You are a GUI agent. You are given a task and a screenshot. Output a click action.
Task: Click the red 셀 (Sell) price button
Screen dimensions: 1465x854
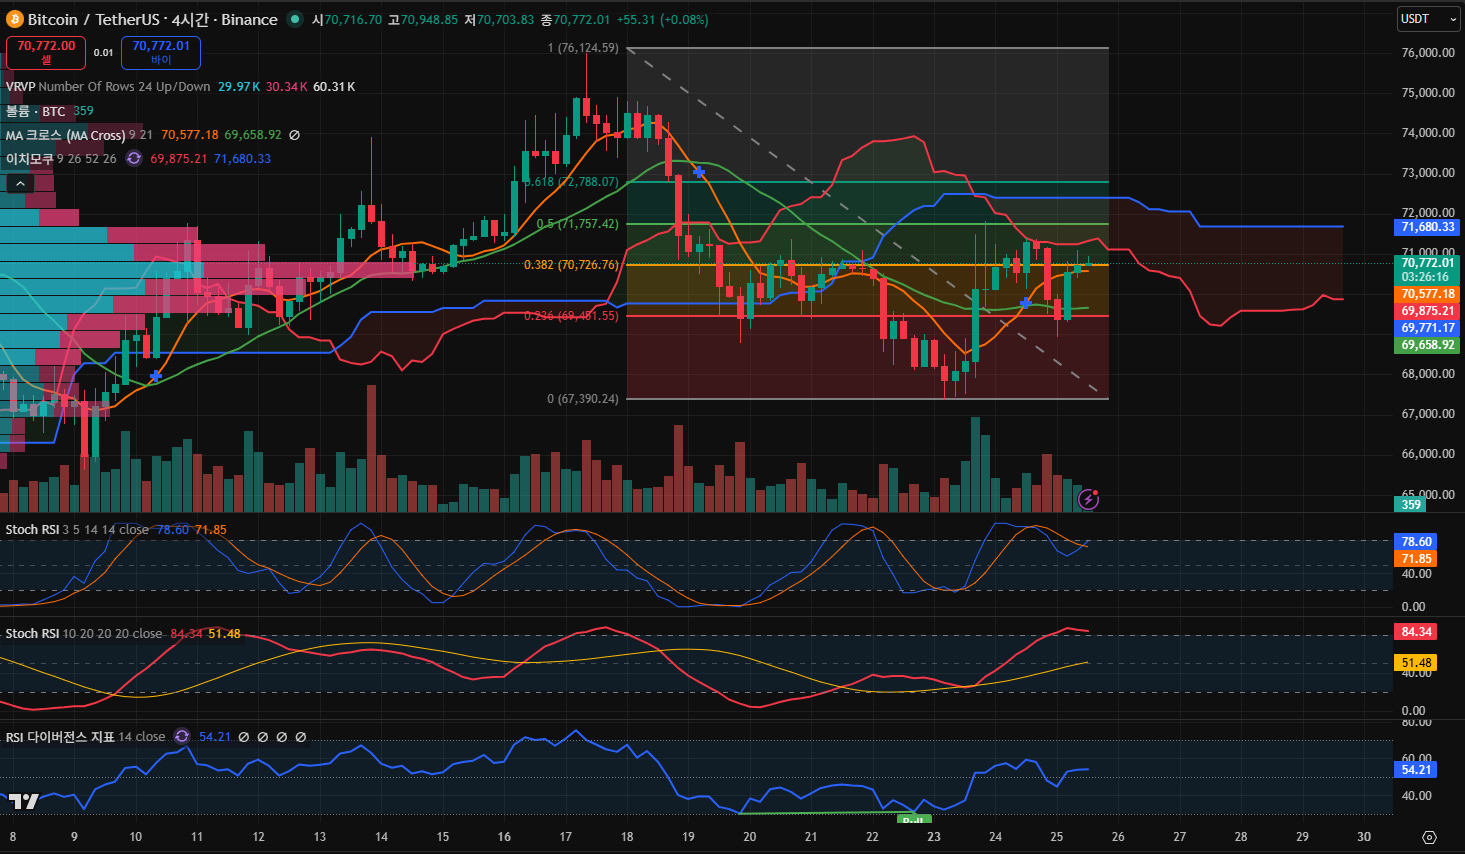[46, 52]
